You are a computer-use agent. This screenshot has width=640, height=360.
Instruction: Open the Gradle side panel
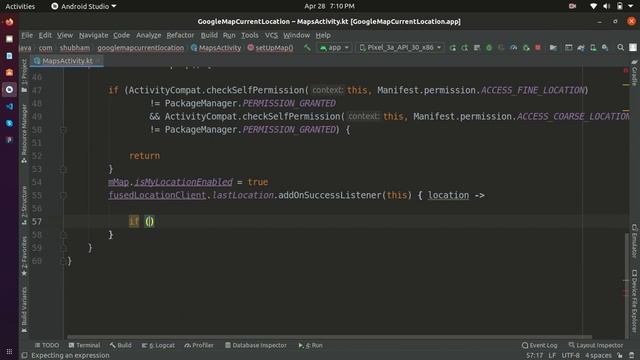(634, 73)
